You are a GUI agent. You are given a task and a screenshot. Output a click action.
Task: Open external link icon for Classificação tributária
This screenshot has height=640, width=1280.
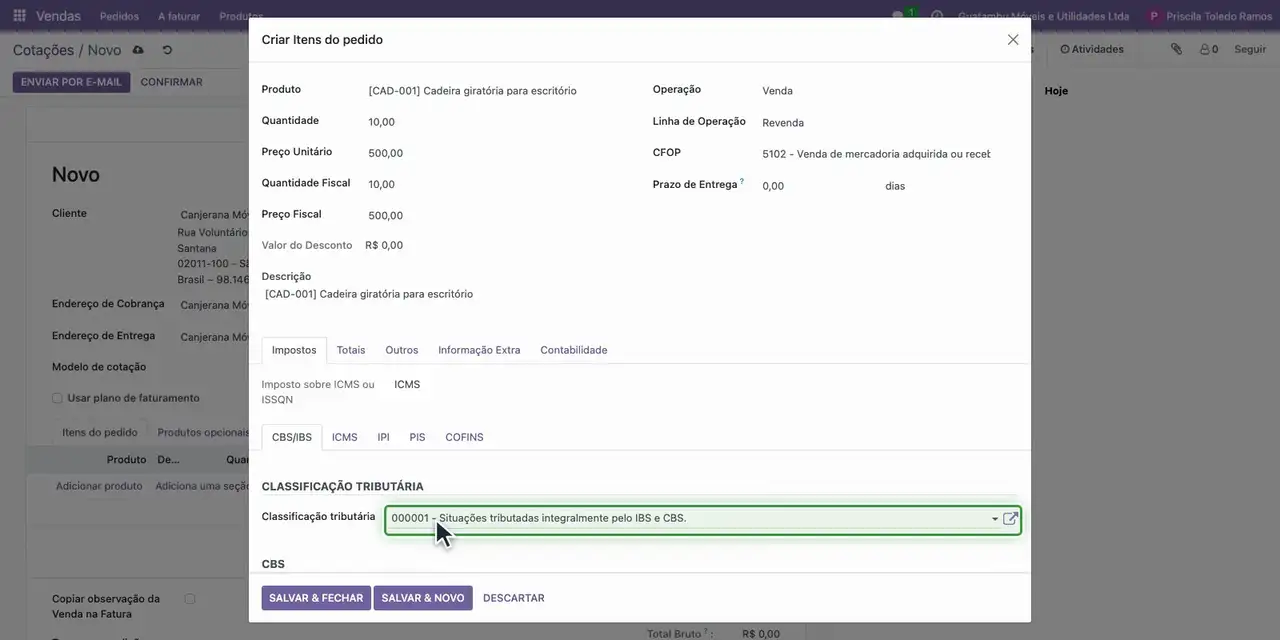[x=1010, y=518]
